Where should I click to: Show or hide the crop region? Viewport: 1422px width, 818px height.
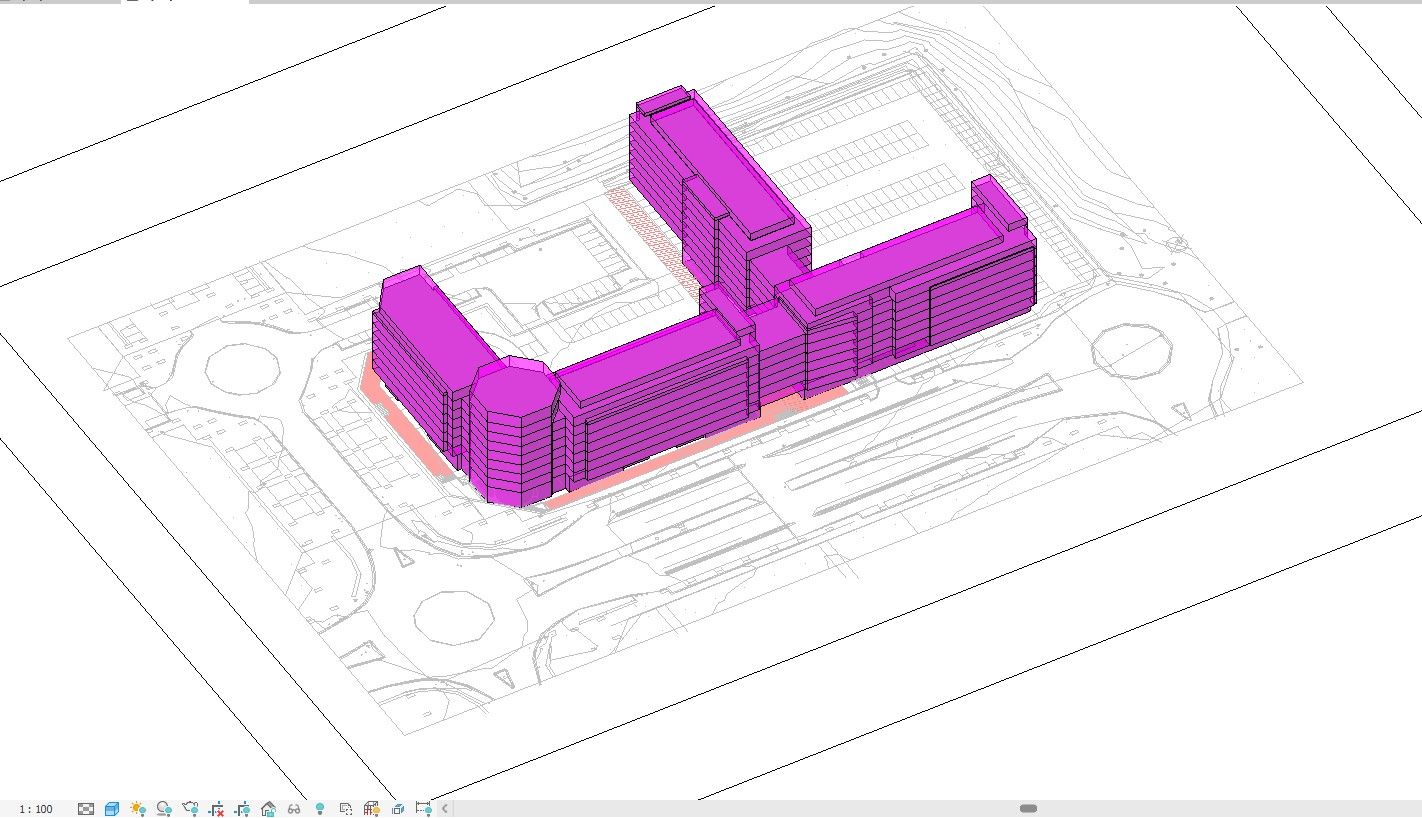point(242,809)
